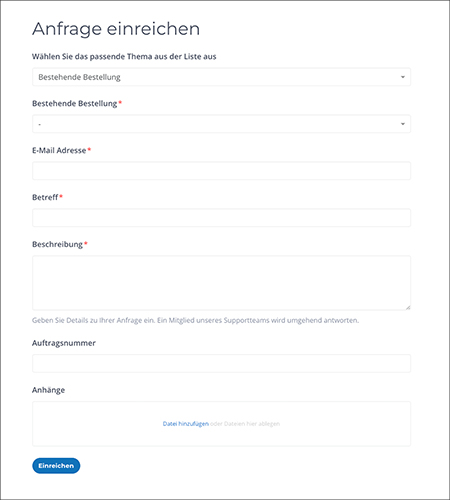Focus the E-Mail Adresse input field

coord(221,171)
